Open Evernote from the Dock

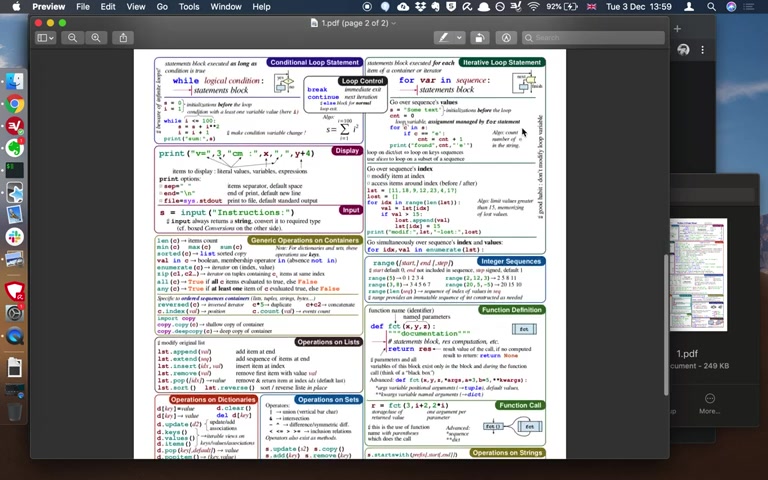tap(15, 148)
